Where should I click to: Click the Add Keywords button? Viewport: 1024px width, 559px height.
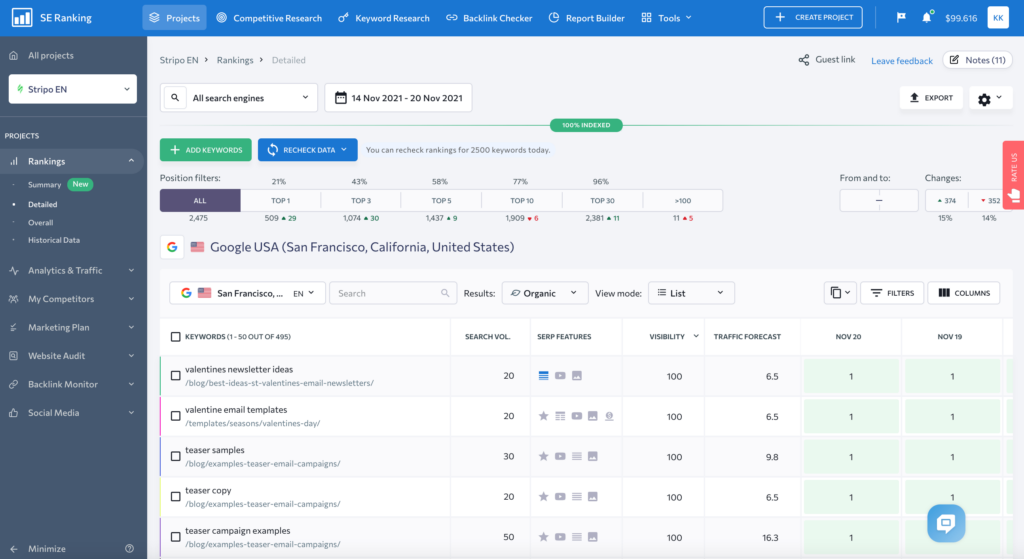[x=206, y=150]
